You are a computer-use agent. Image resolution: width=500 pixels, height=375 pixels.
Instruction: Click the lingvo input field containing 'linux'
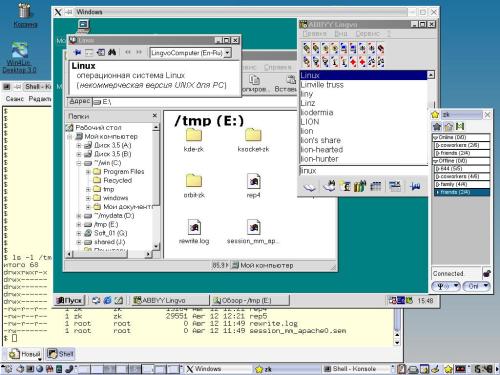tap(363, 171)
